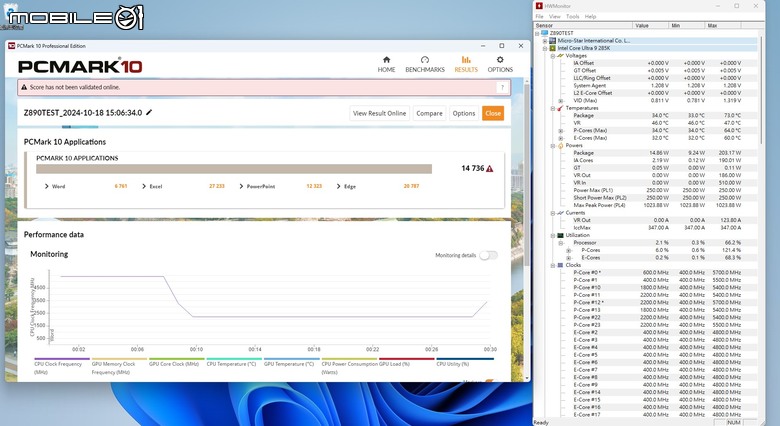The width and height of the screenshot is (780, 426).
Task: Collapse the Currents group in HWMonitor
Action: coord(553,213)
